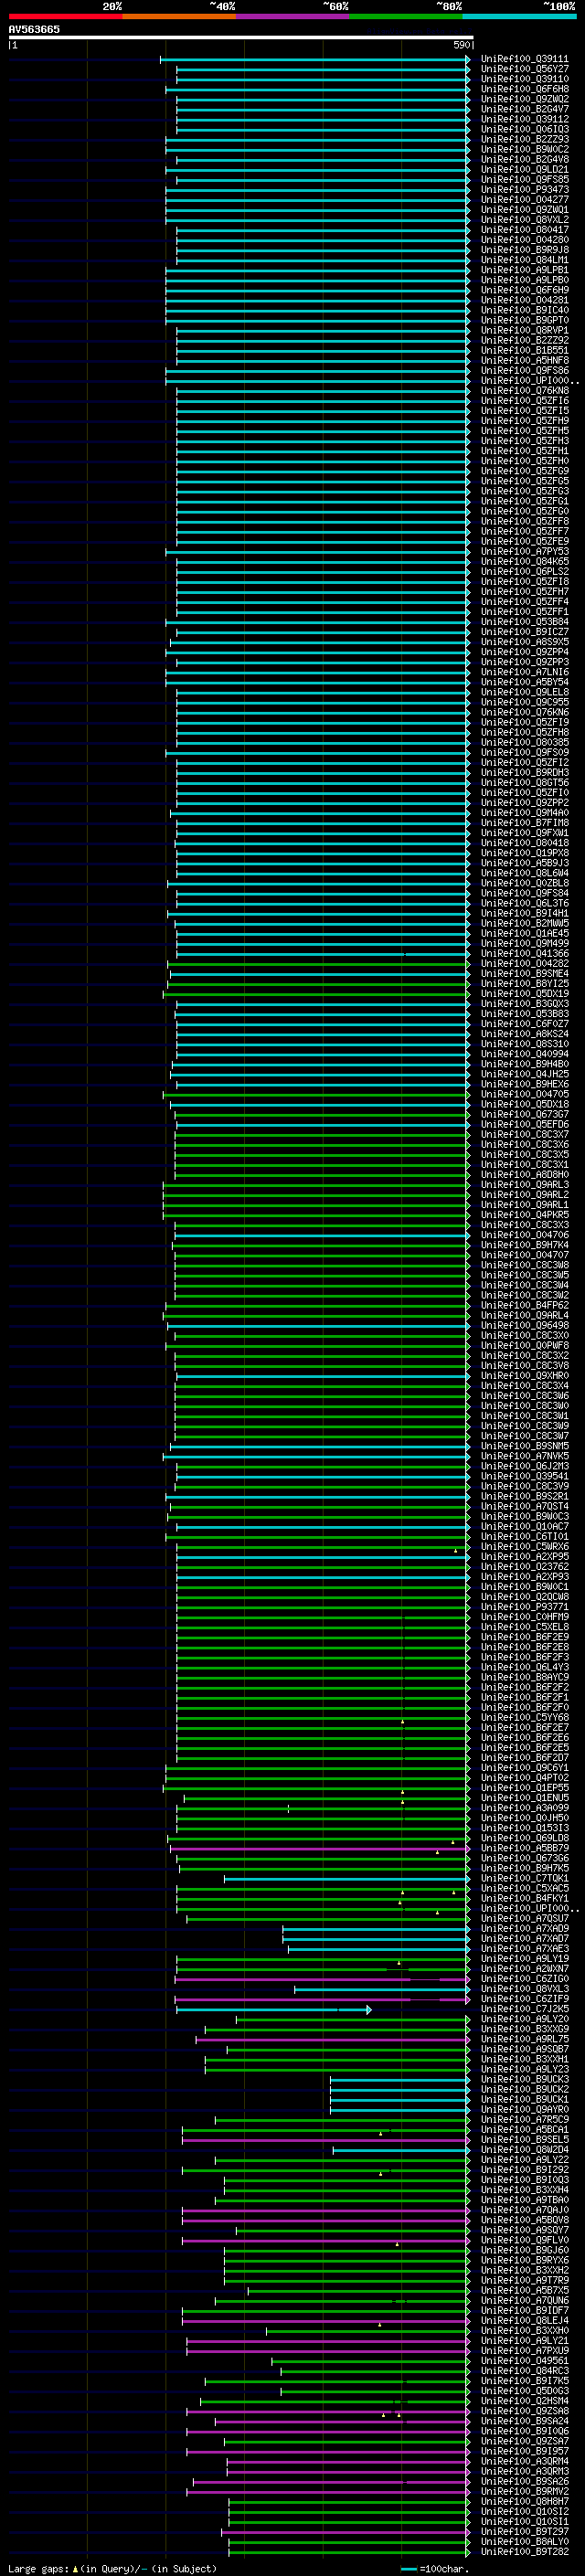Click the UniRef100_A7NVK5 label
The image size is (585, 2576).
(x=524, y=1456)
